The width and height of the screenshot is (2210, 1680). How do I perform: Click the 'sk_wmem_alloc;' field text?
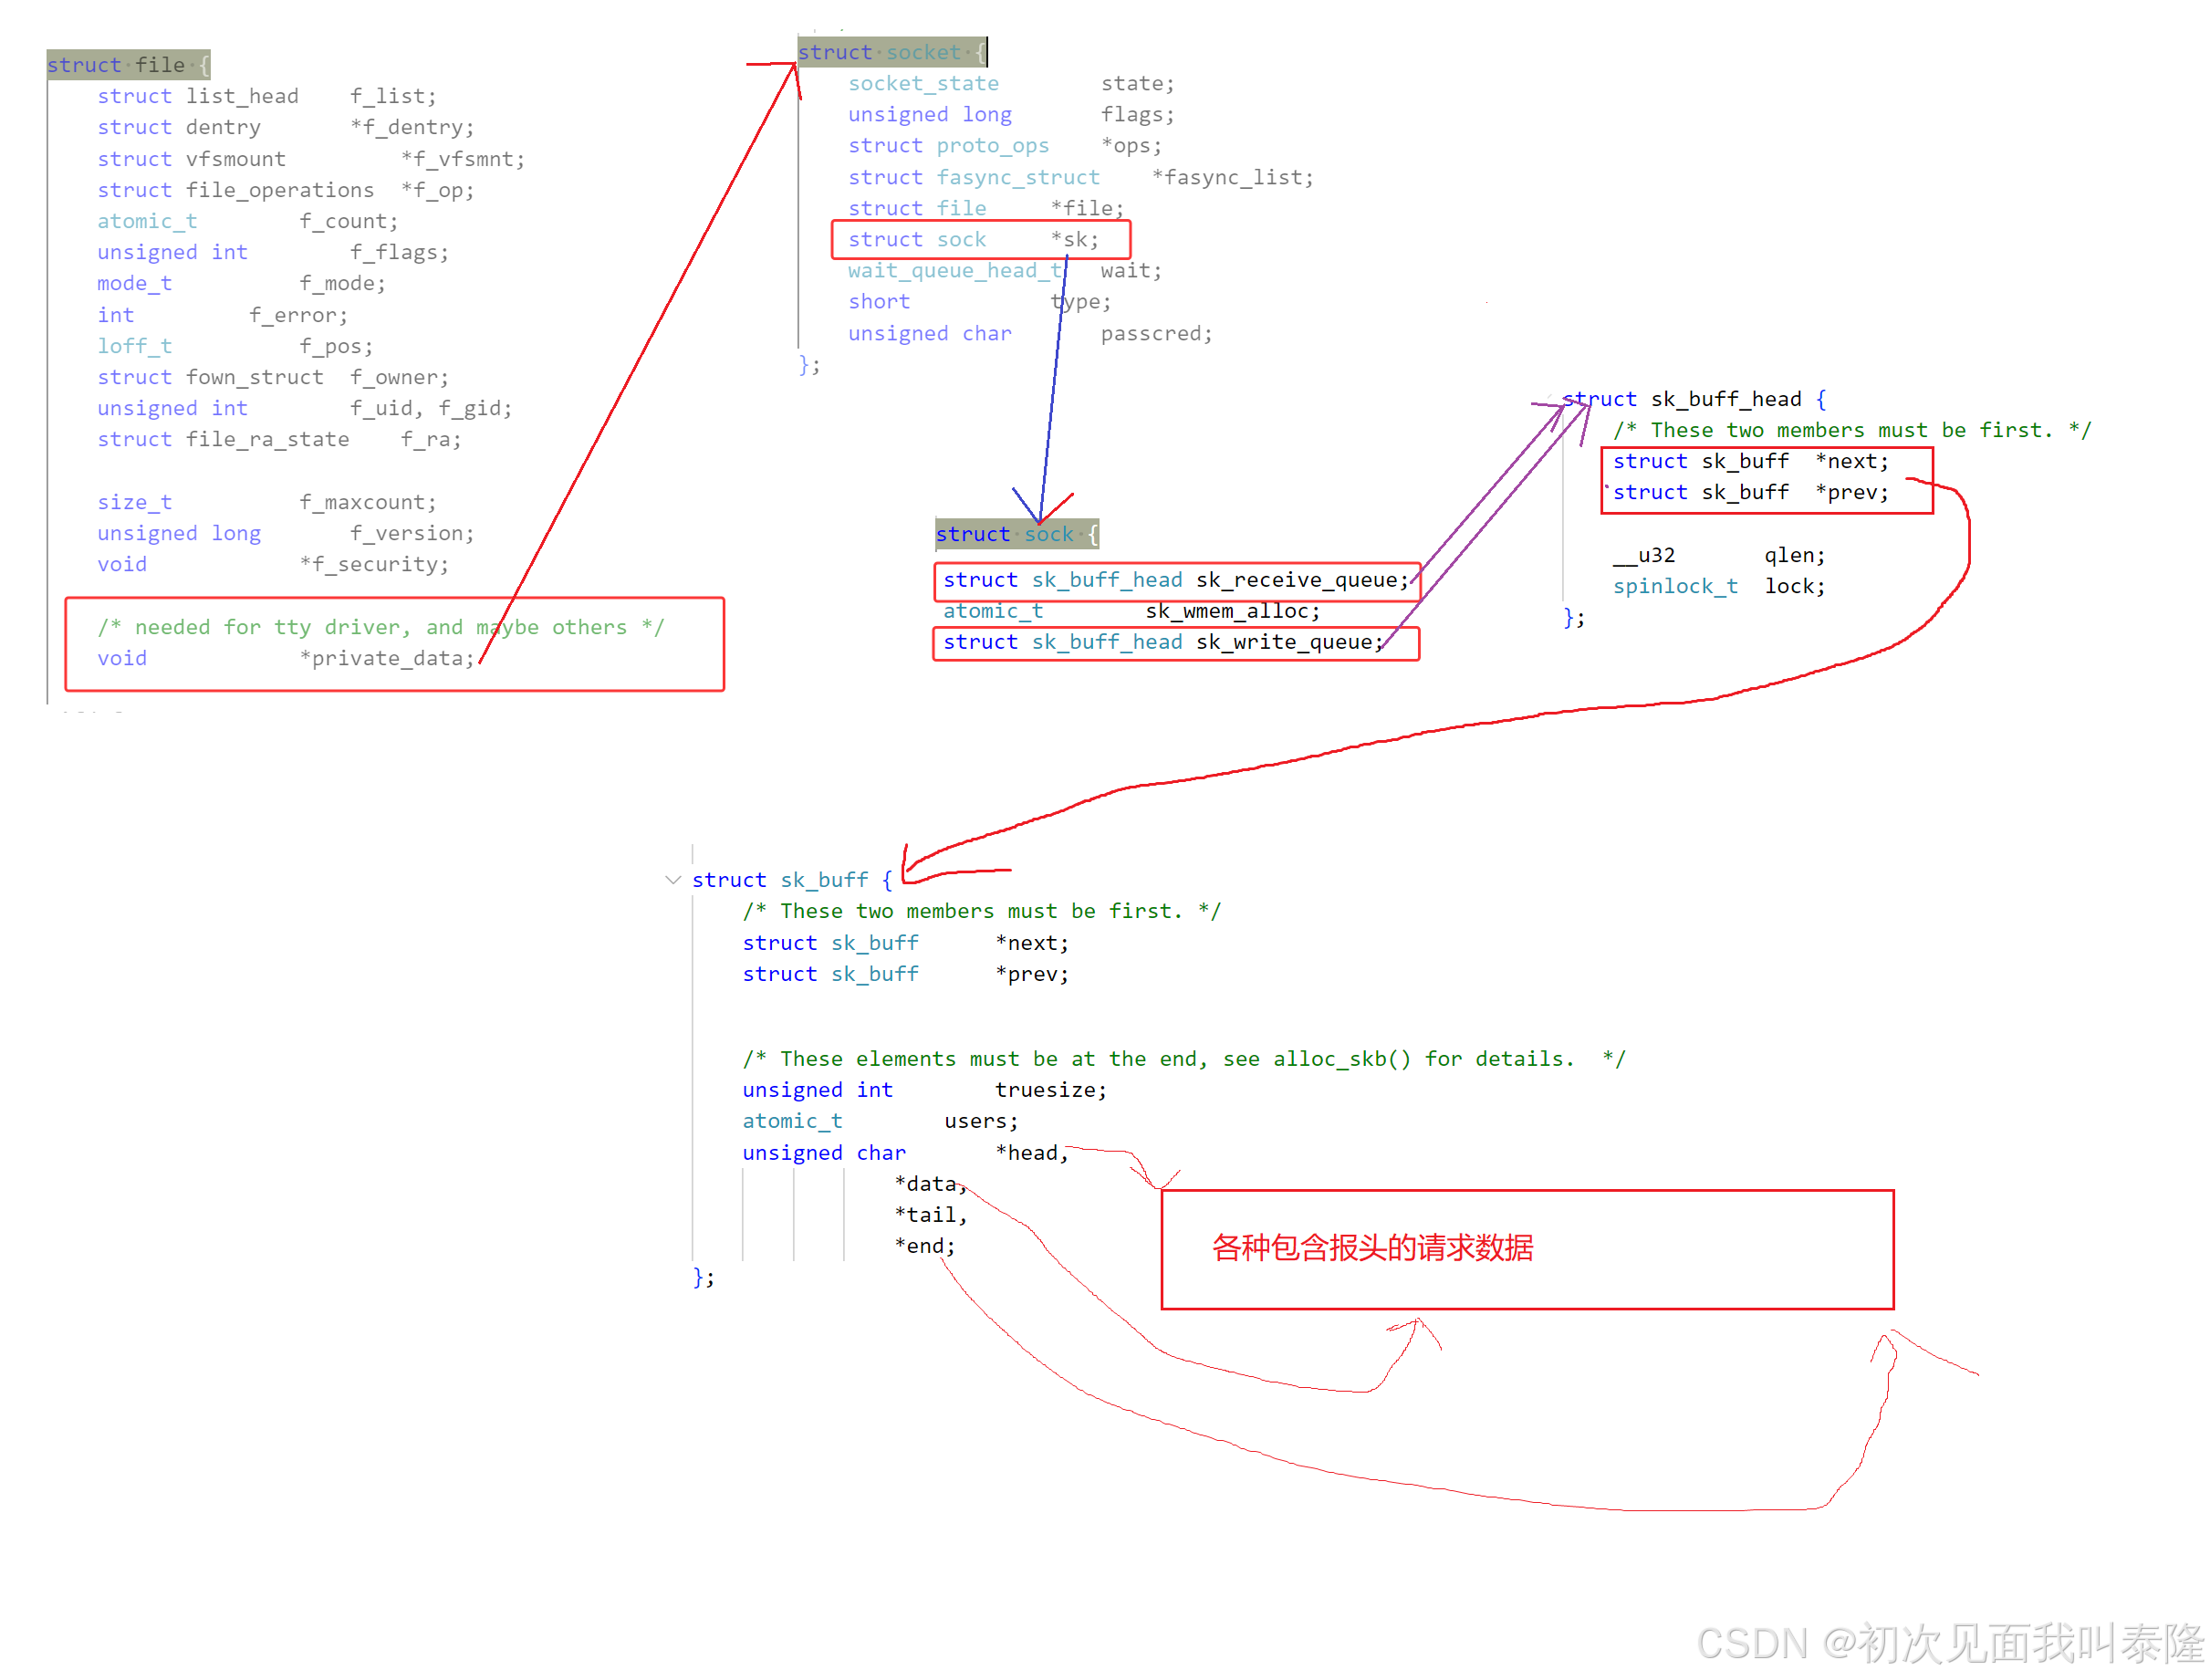tap(1232, 611)
